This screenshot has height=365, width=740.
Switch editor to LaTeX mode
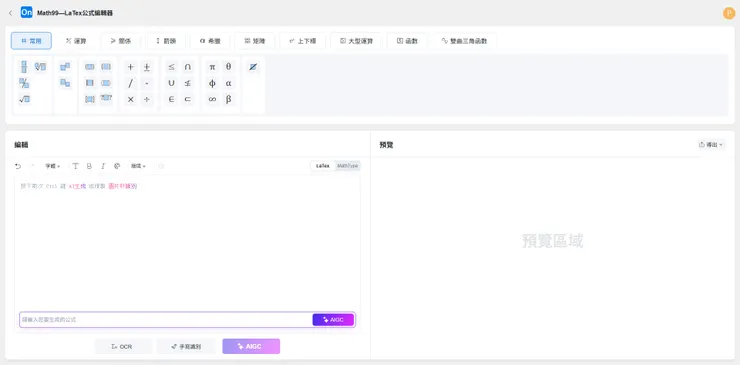(323, 166)
